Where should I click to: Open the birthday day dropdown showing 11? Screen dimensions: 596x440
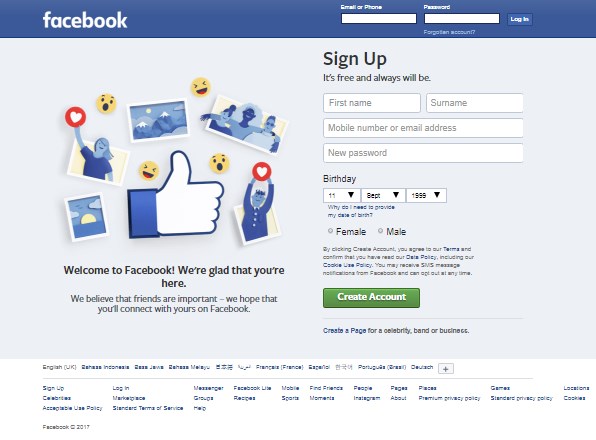click(341, 195)
